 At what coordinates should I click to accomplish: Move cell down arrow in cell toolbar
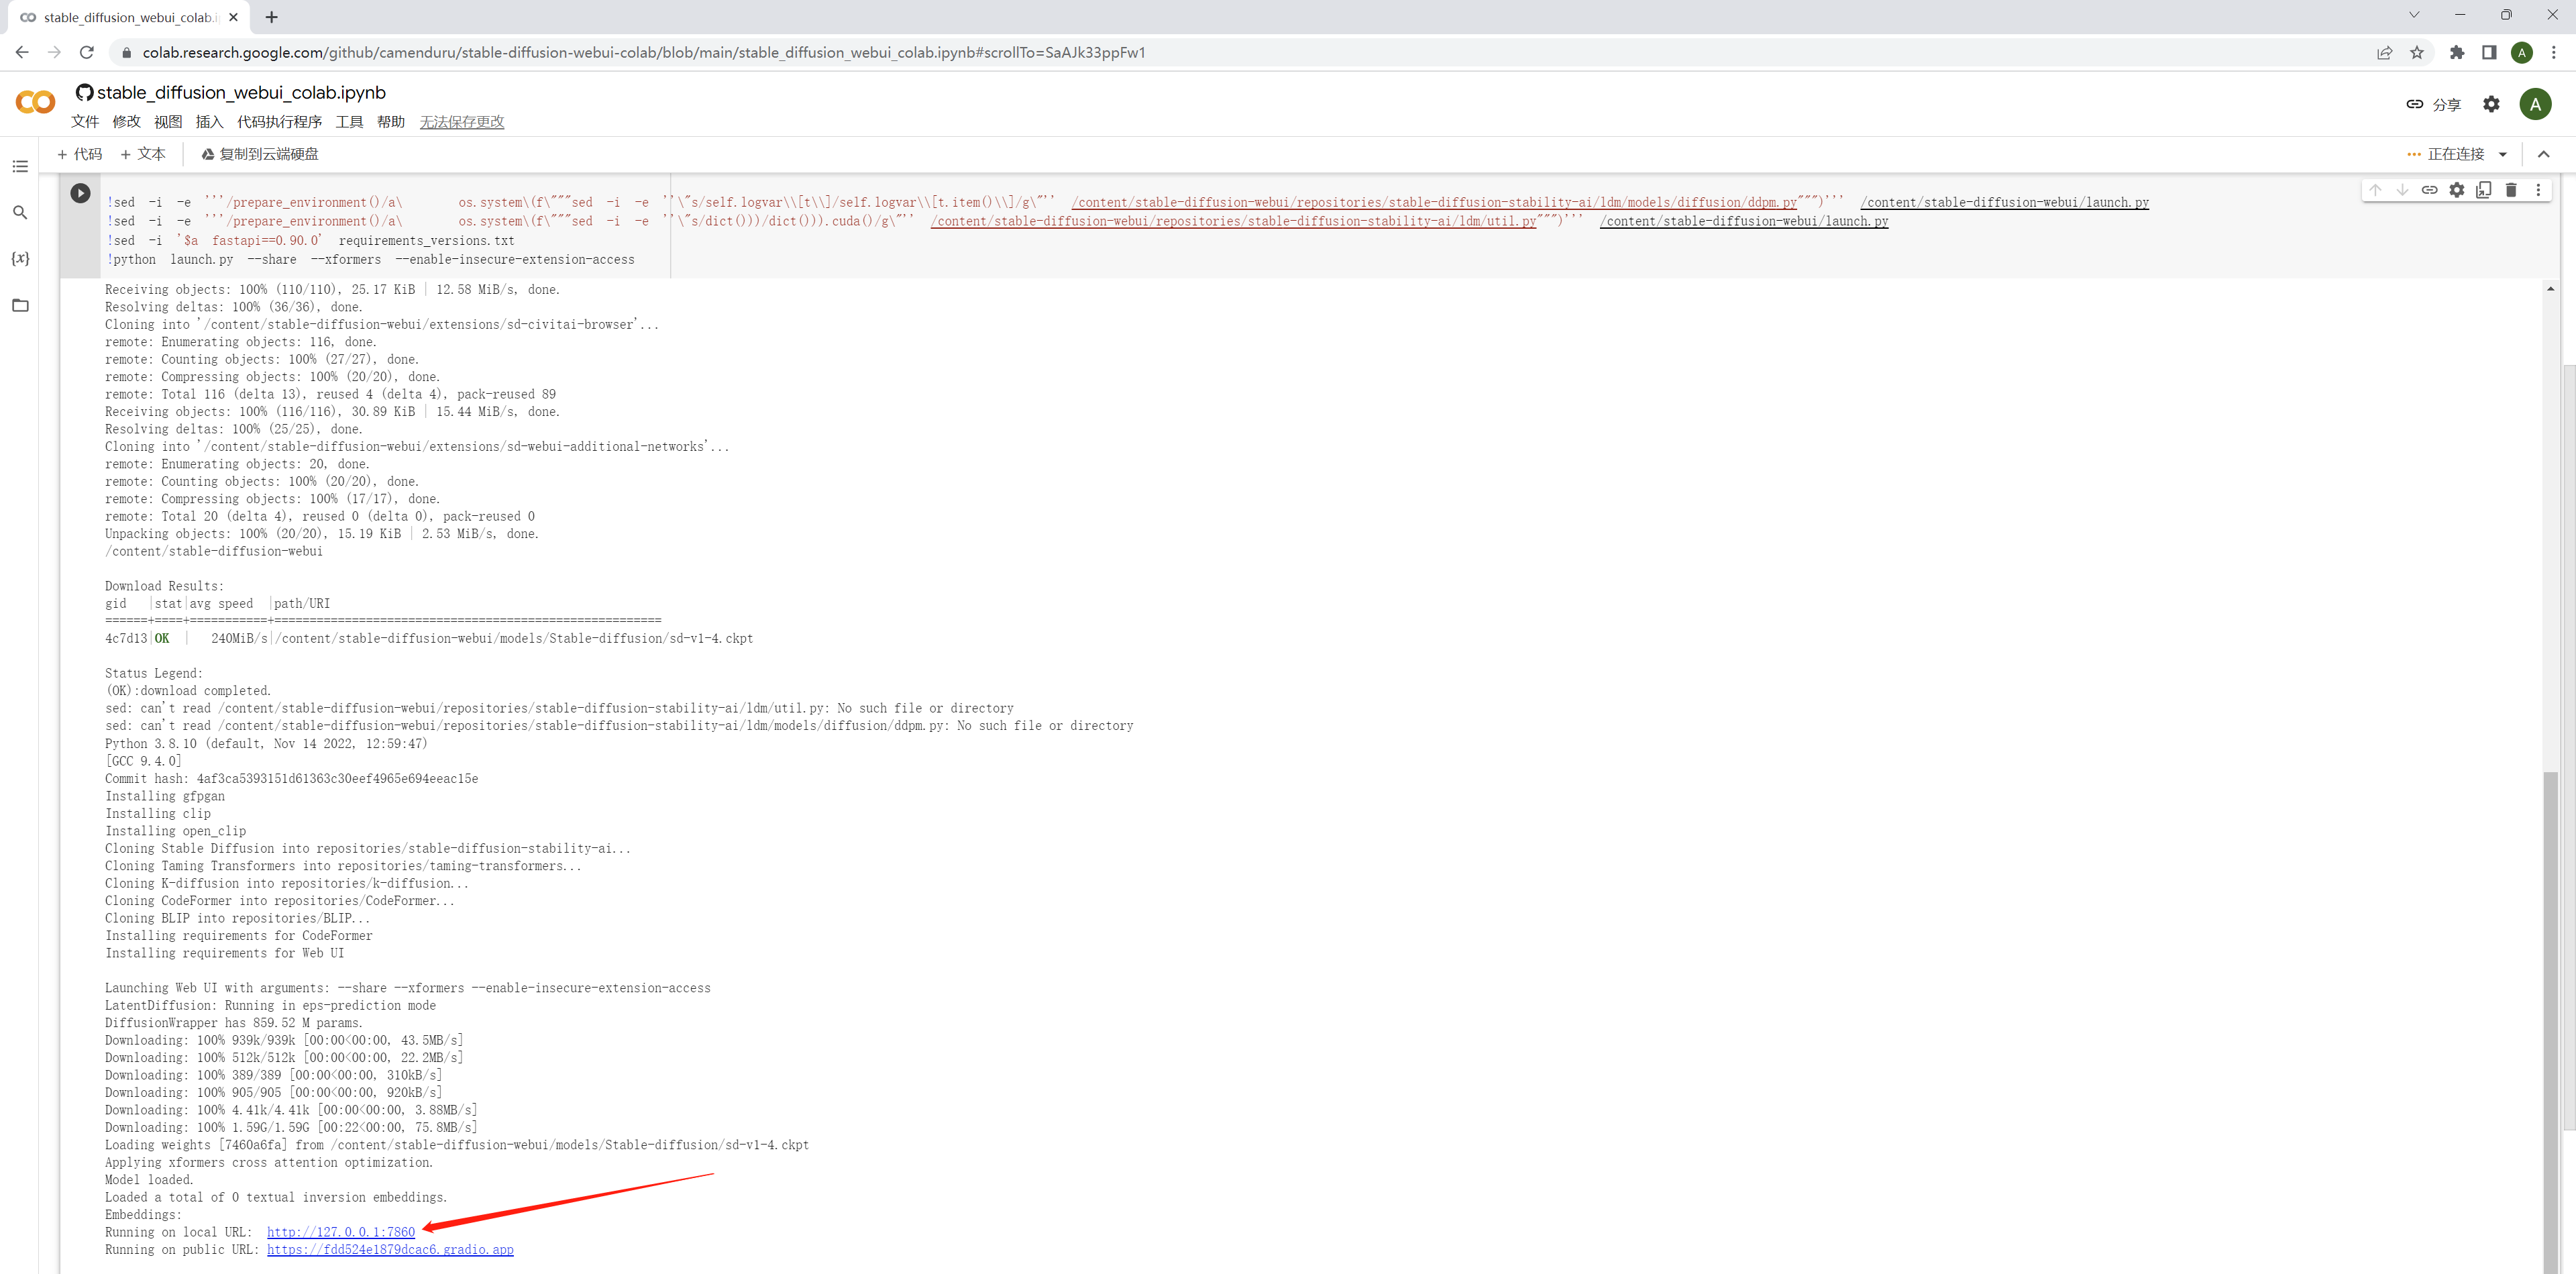[x=2402, y=190]
